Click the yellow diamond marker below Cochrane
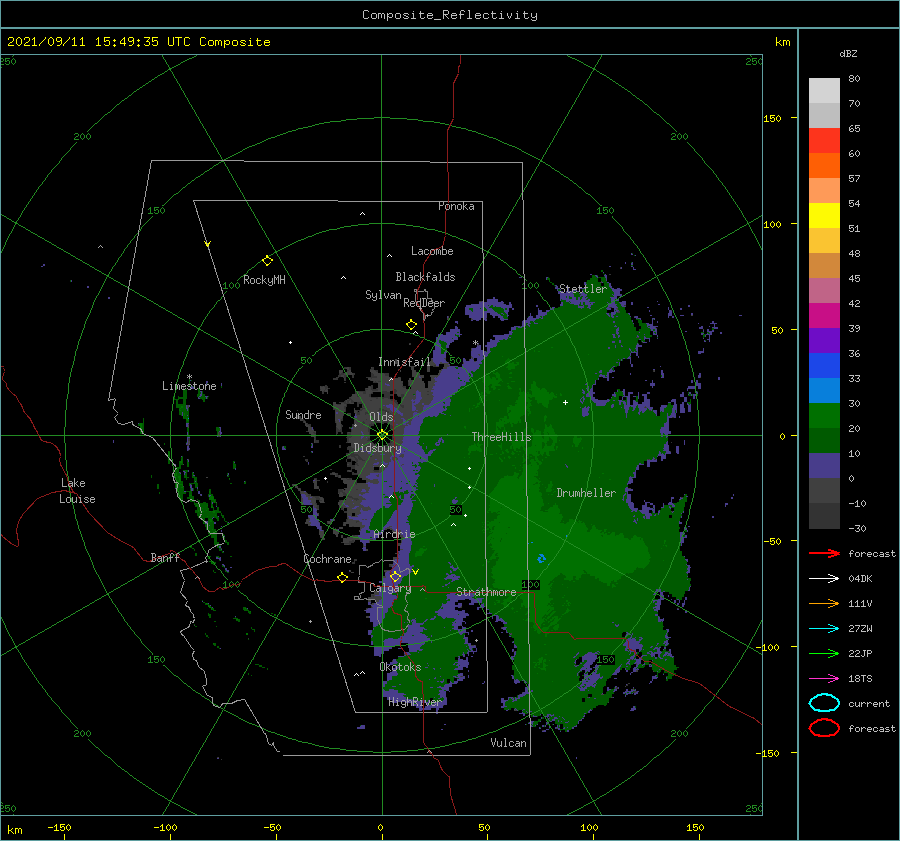 coord(342,577)
